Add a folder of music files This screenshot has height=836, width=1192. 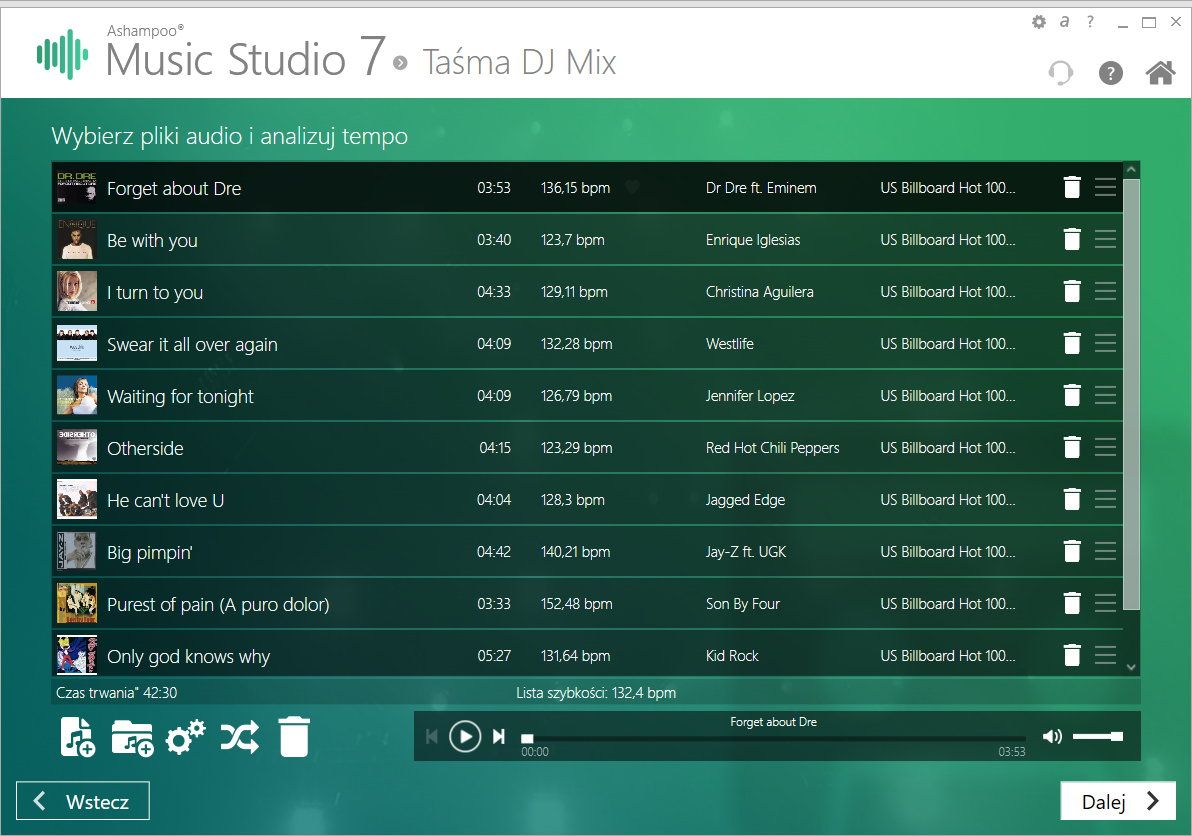[x=132, y=738]
